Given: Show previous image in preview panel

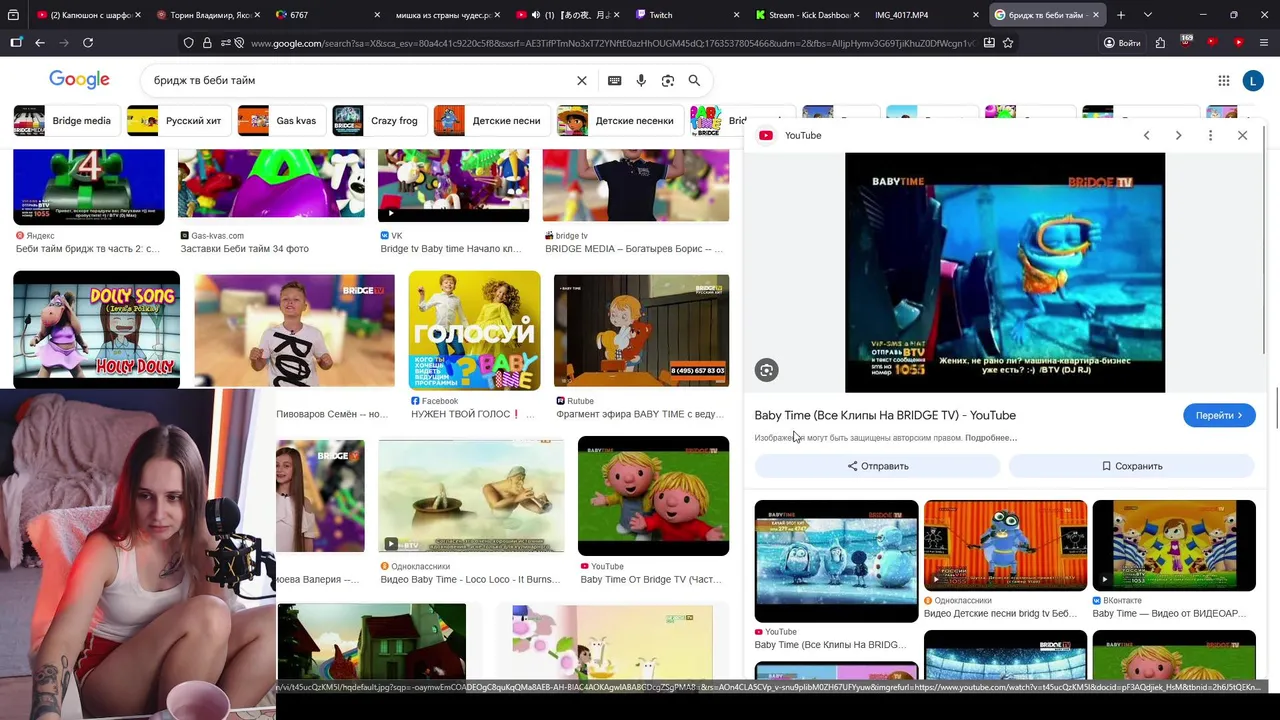Looking at the screenshot, I should tap(1147, 135).
